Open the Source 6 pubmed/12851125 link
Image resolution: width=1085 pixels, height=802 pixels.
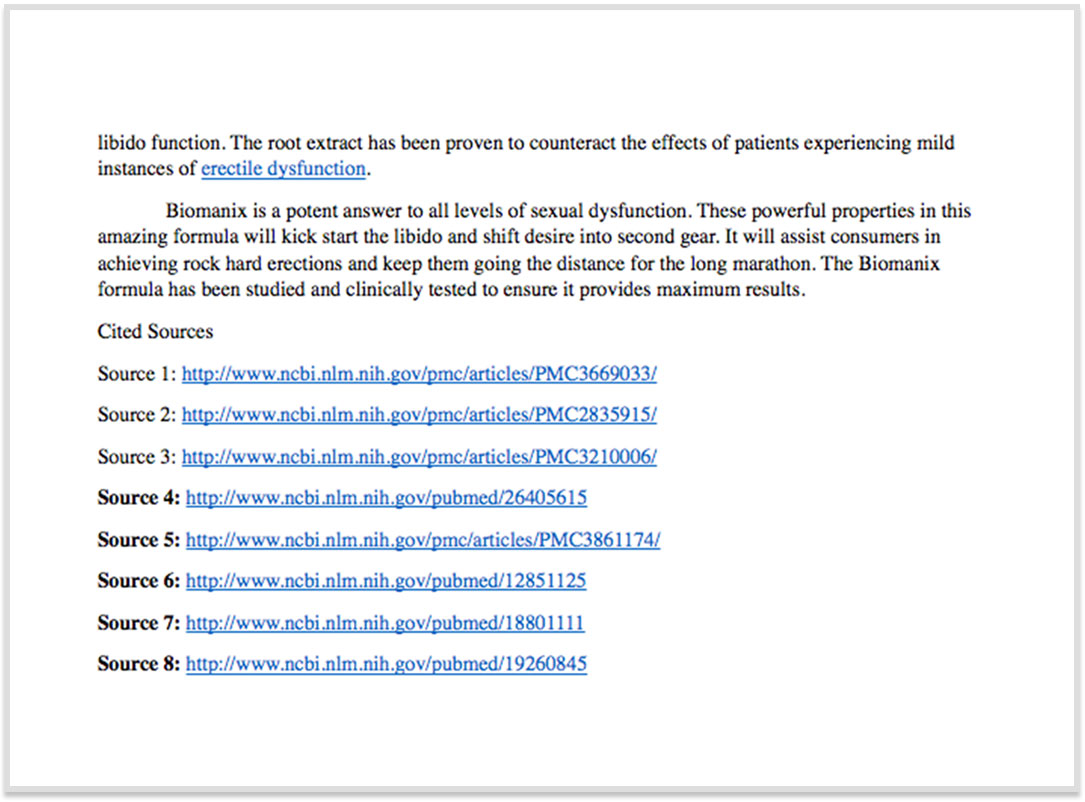point(386,581)
